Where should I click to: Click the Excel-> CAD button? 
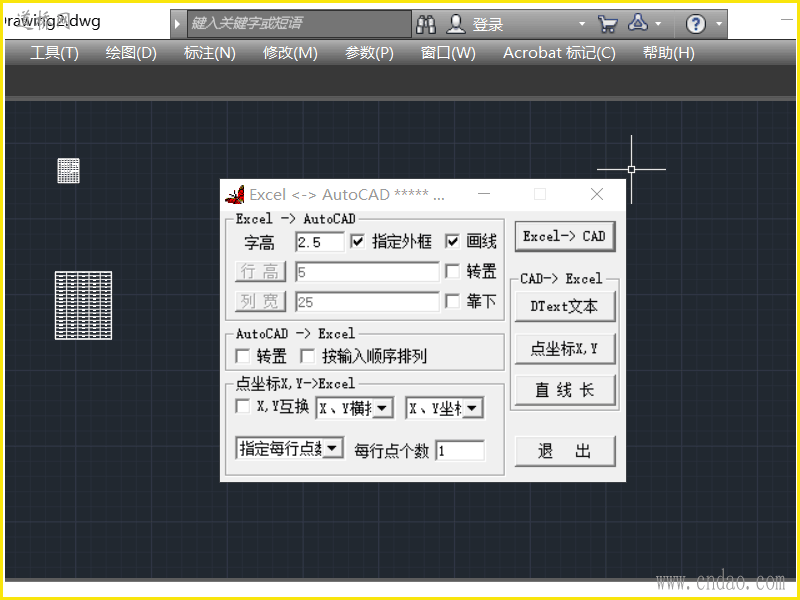click(x=565, y=236)
